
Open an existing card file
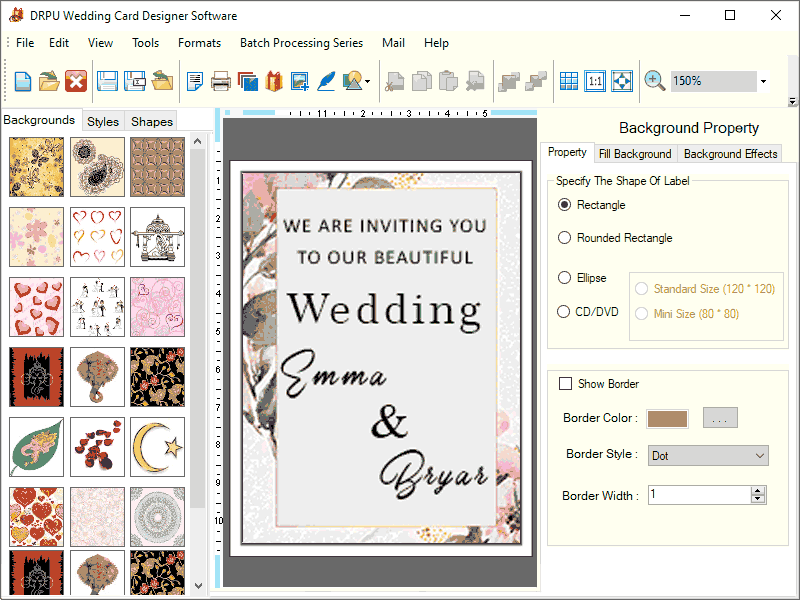pyautogui.click(x=50, y=80)
